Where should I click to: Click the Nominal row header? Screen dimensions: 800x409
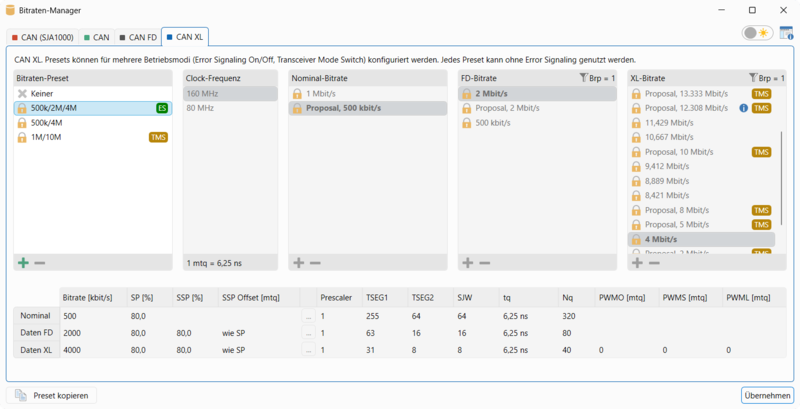click(x=36, y=316)
